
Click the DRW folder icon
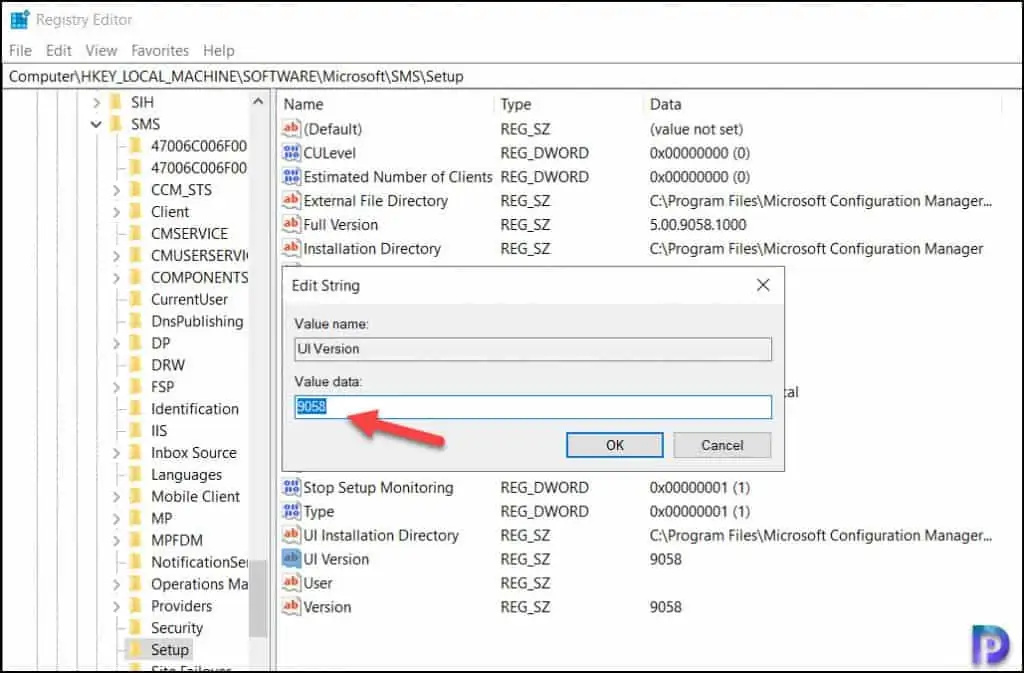click(136, 365)
